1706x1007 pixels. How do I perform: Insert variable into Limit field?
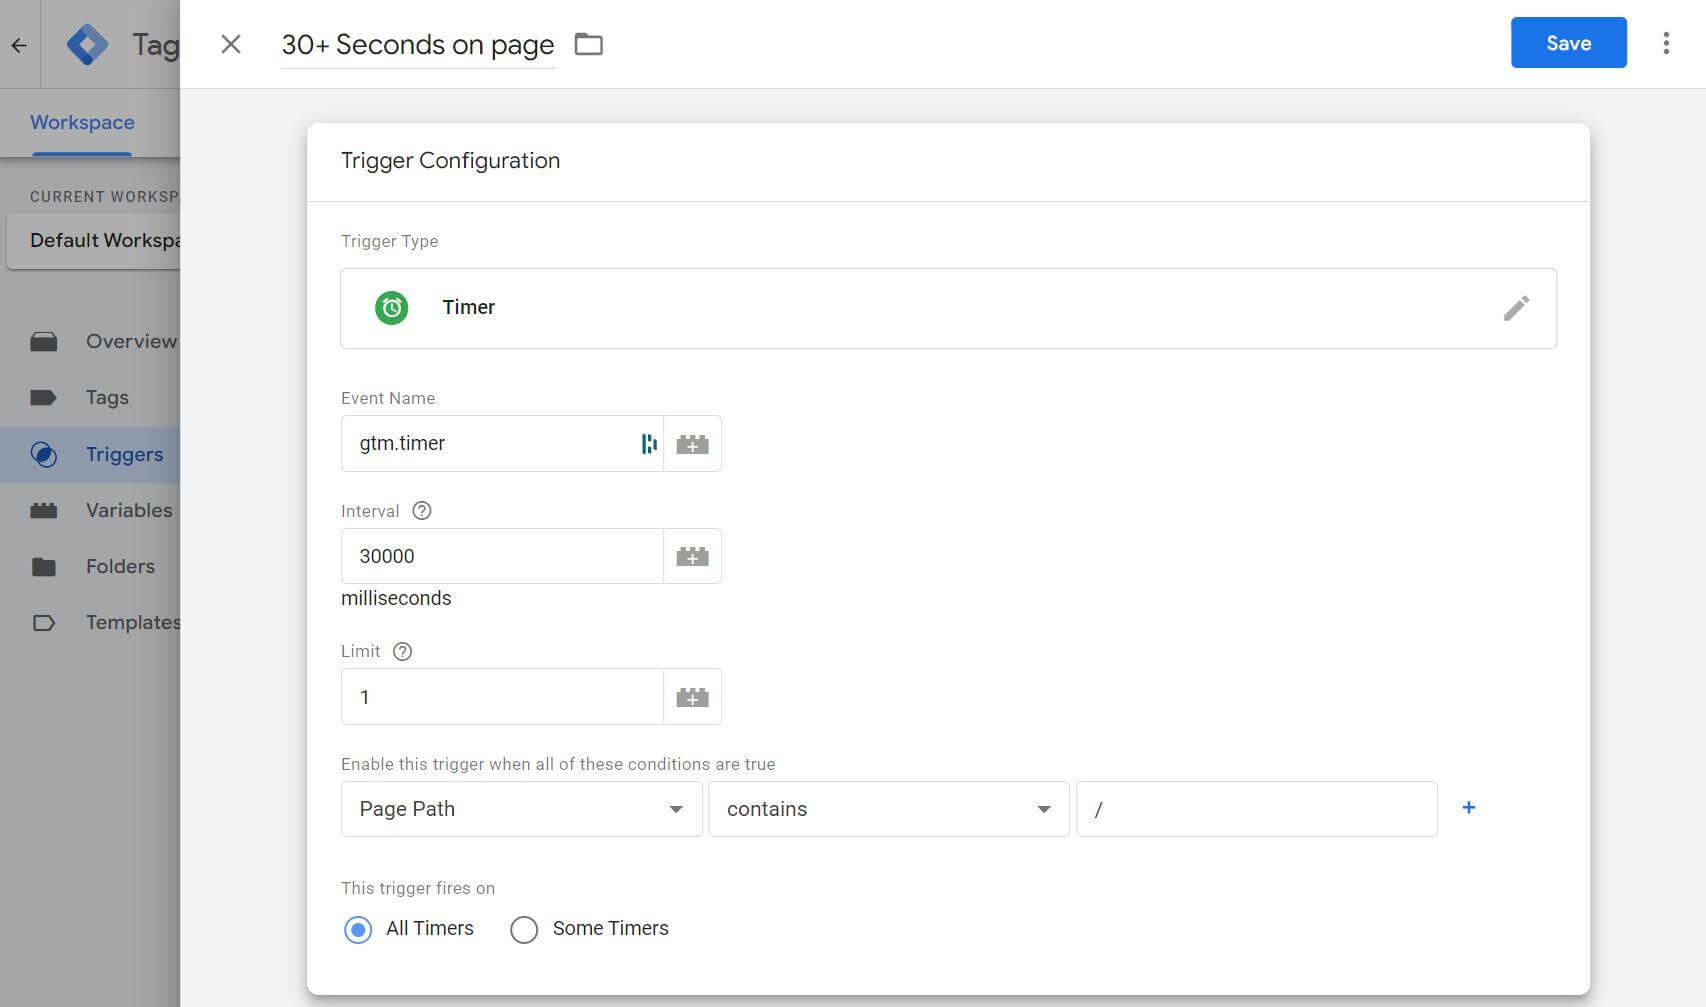(x=692, y=697)
